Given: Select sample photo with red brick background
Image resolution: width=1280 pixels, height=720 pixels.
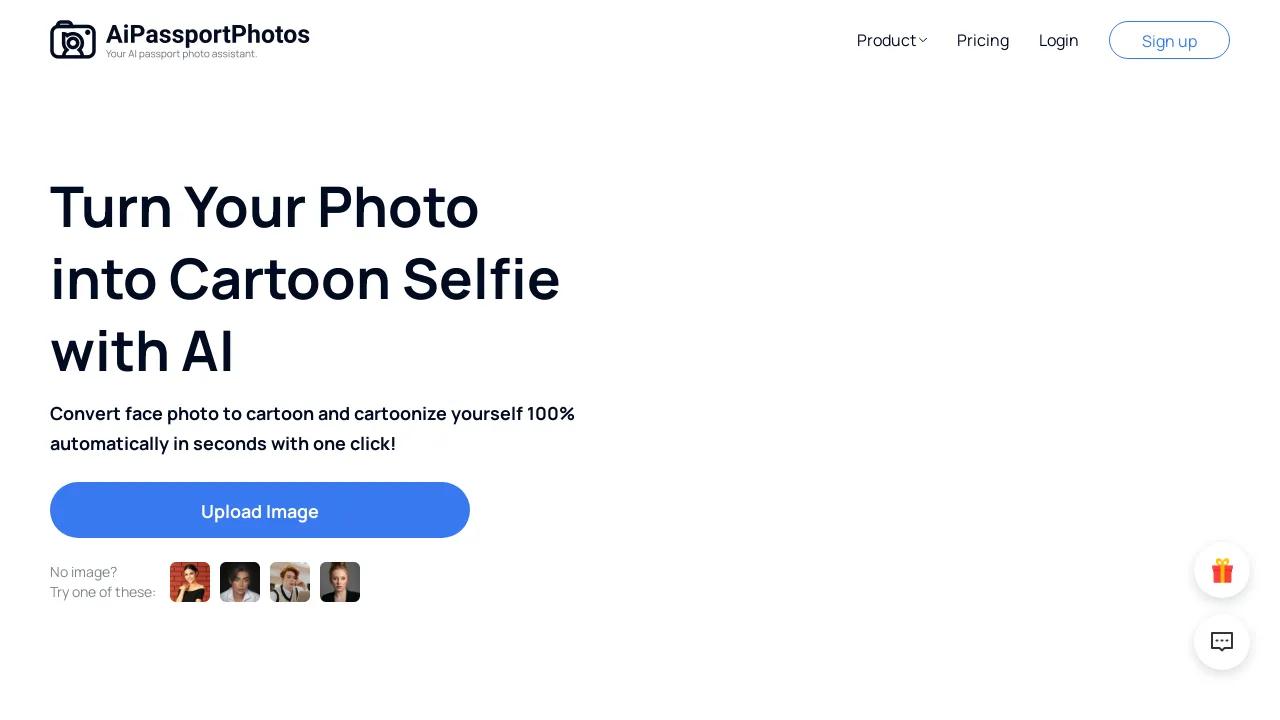Looking at the screenshot, I should 190,582.
